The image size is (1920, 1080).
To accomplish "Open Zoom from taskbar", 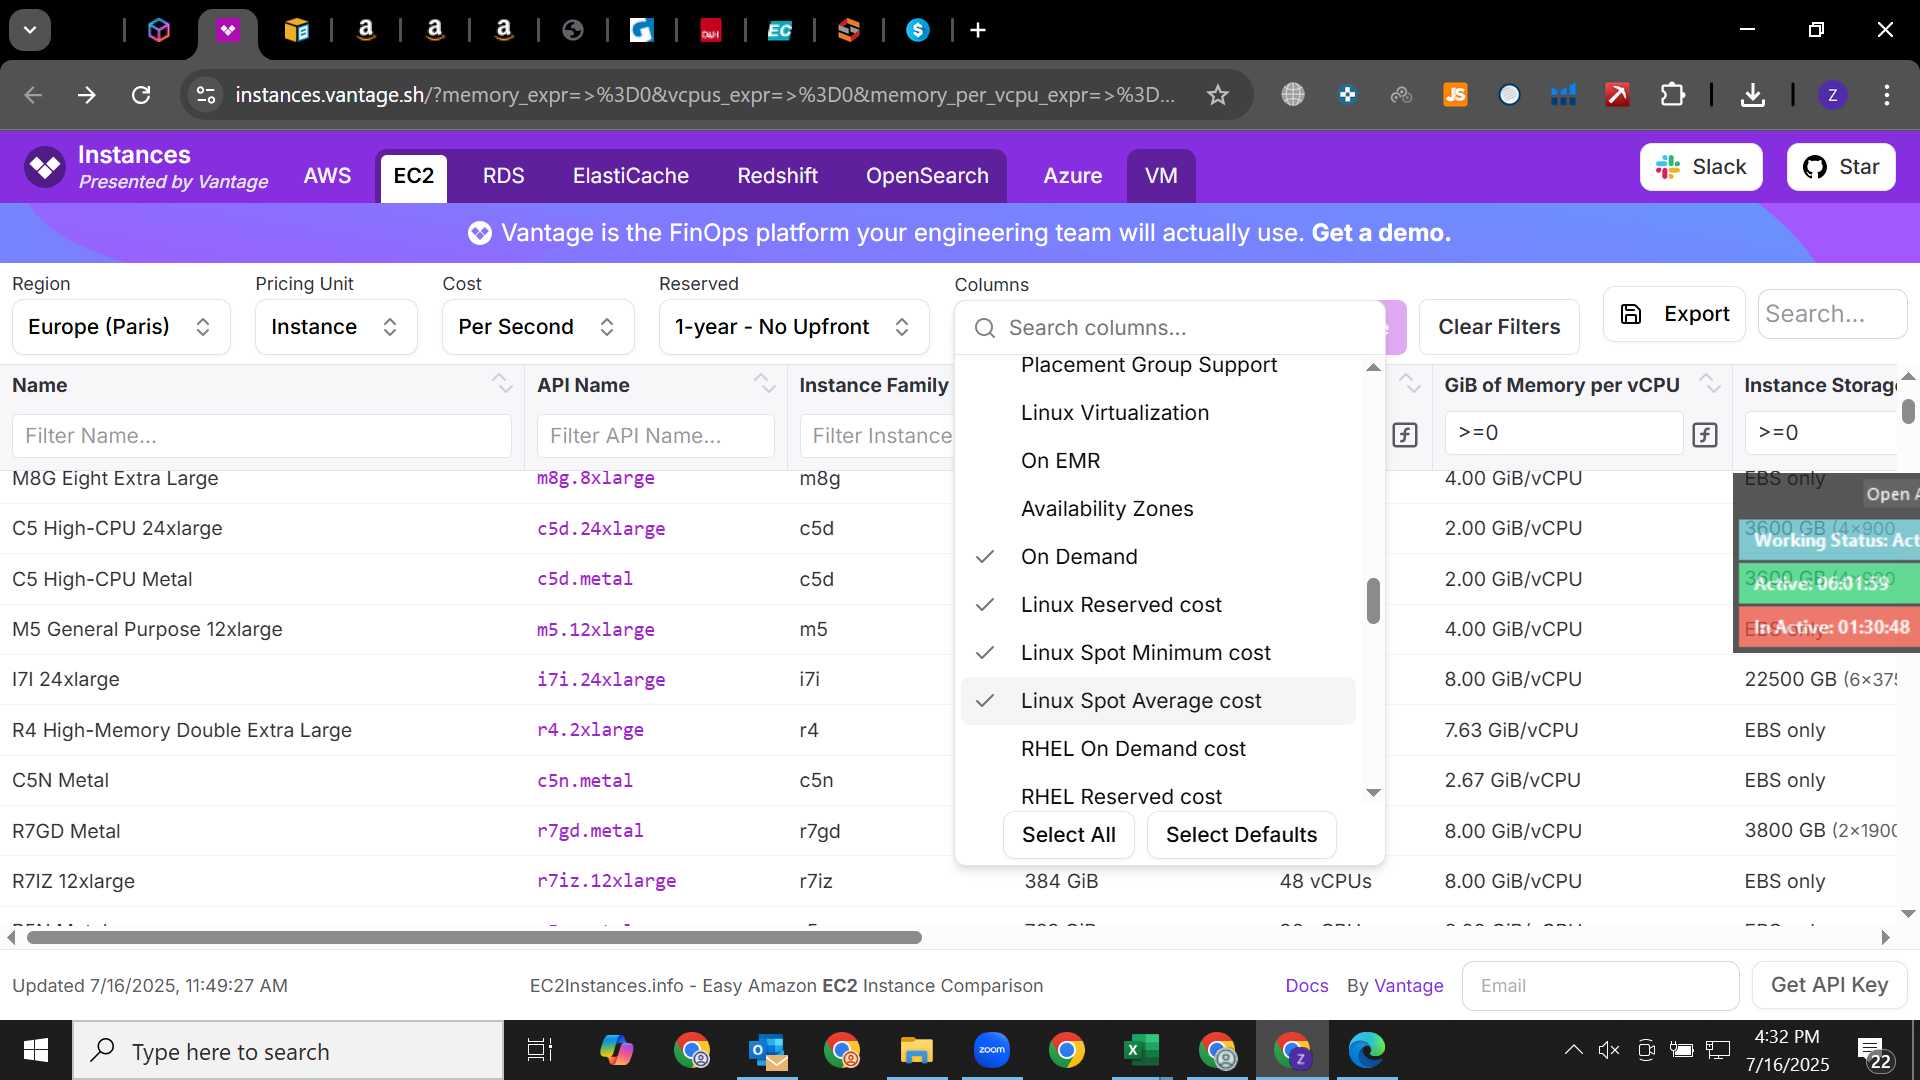I will point(991,1050).
